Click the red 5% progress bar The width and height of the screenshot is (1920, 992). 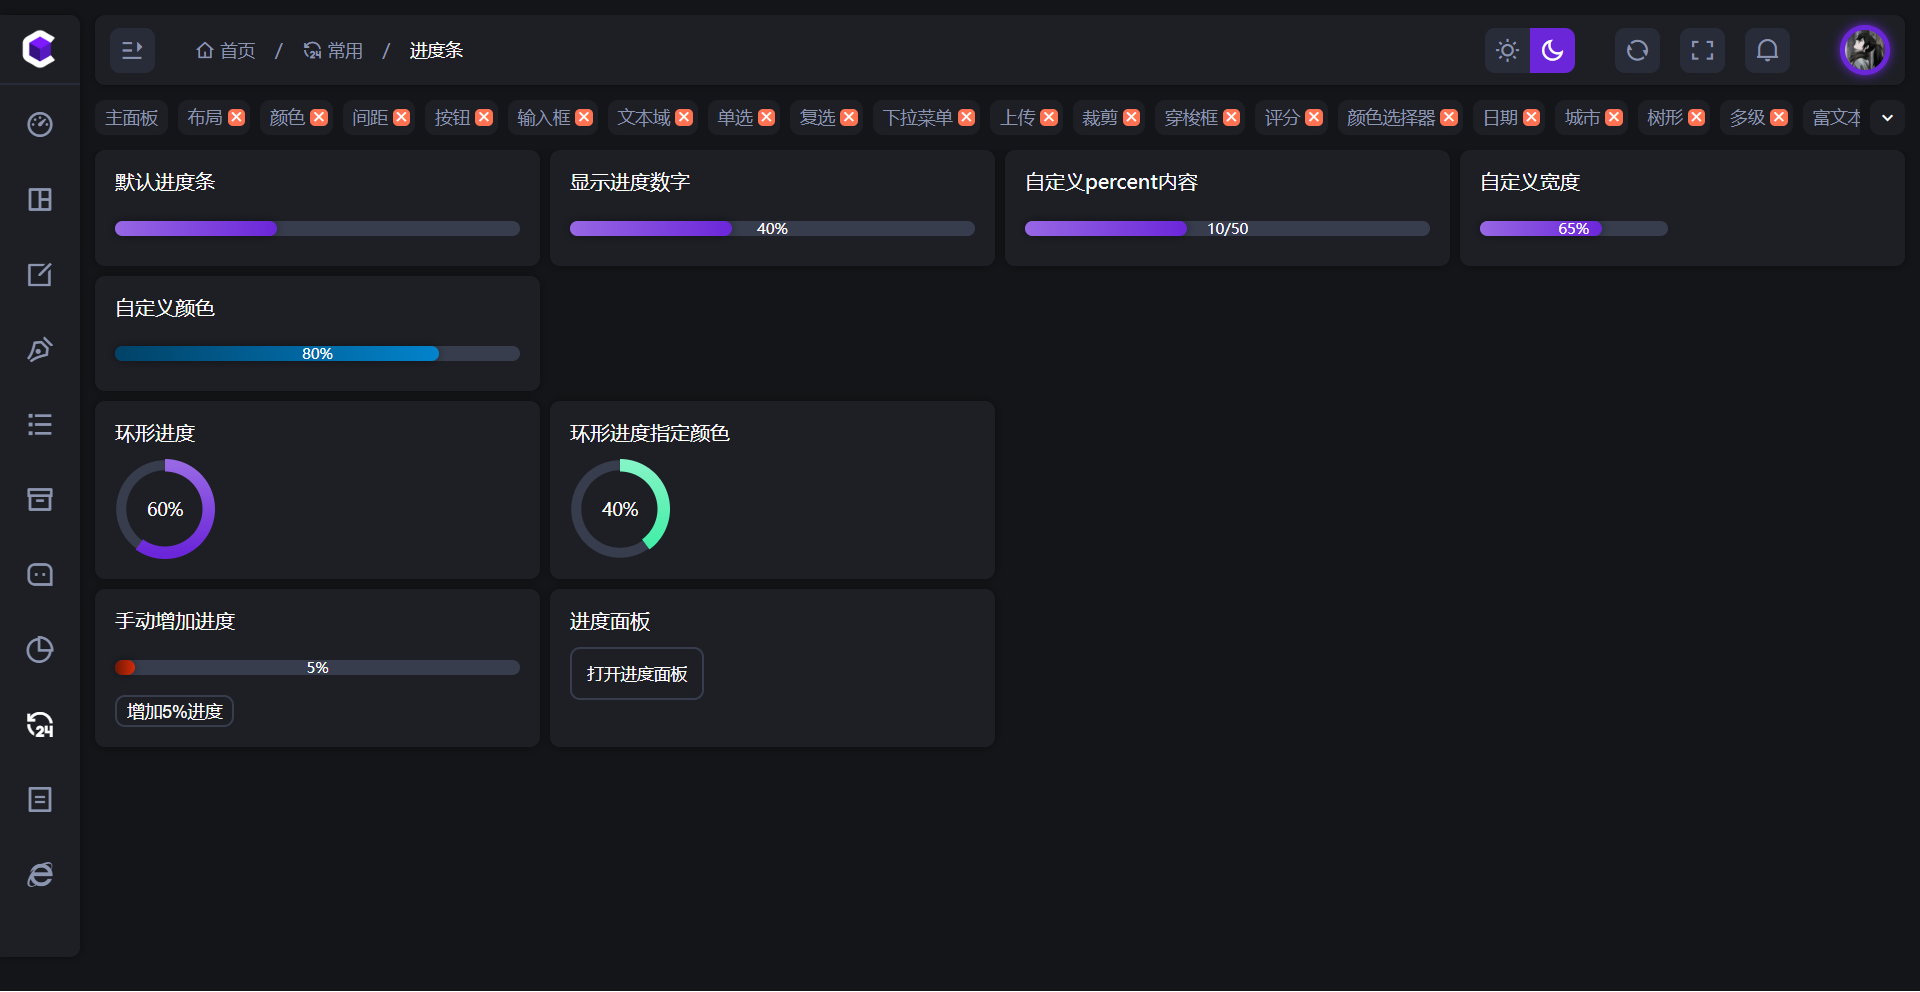(x=317, y=667)
